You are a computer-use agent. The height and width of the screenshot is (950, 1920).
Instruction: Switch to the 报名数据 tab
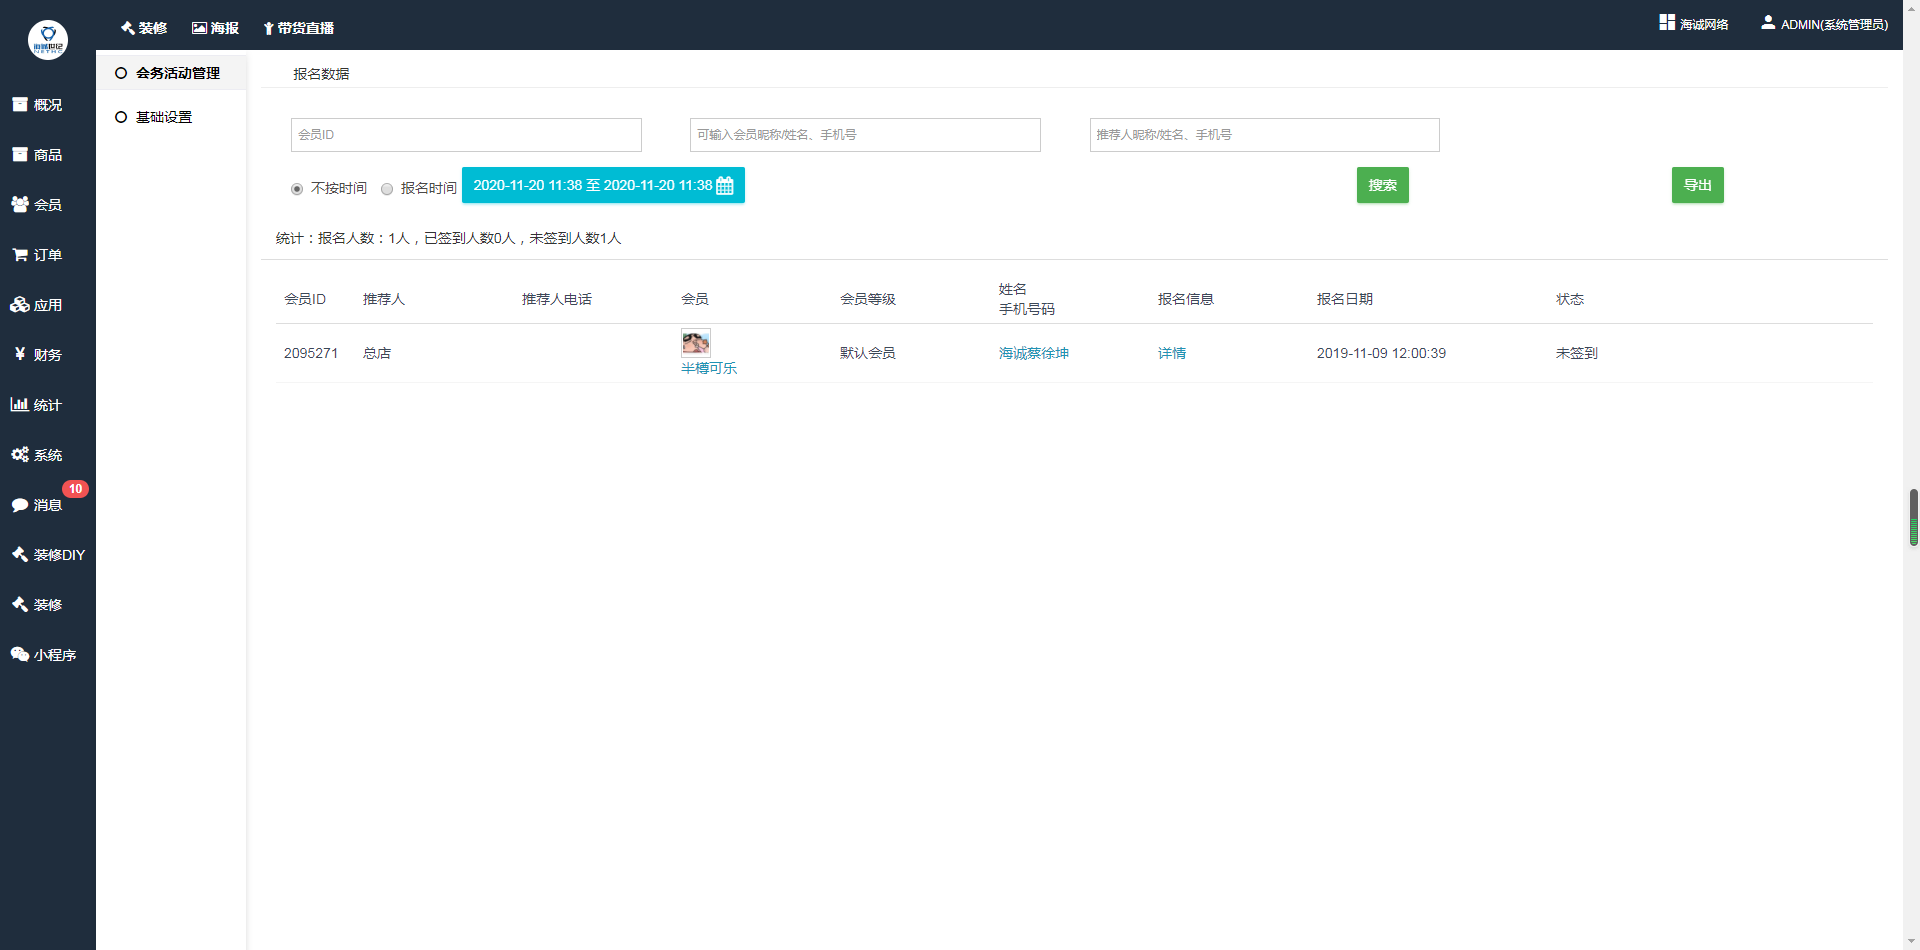tap(321, 74)
